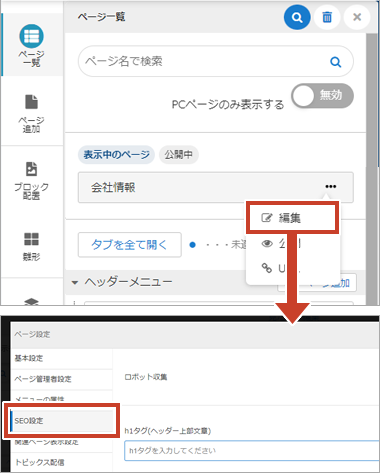Open the three-dot menu on 会社情報 row
Image resolution: width=380 pixels, height=473 pixels.
click(331, 186)
